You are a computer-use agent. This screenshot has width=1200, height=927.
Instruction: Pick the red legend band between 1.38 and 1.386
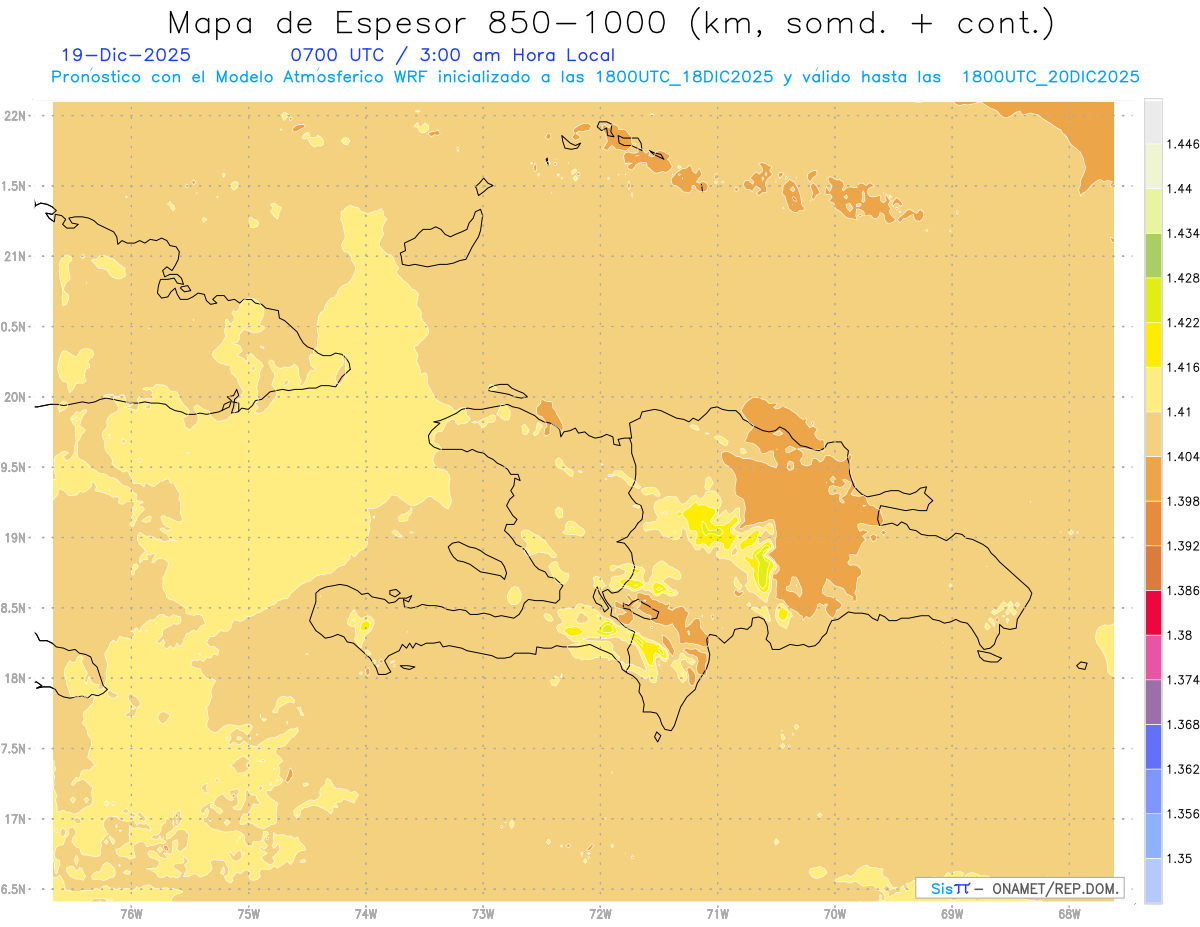point(1153,612)
